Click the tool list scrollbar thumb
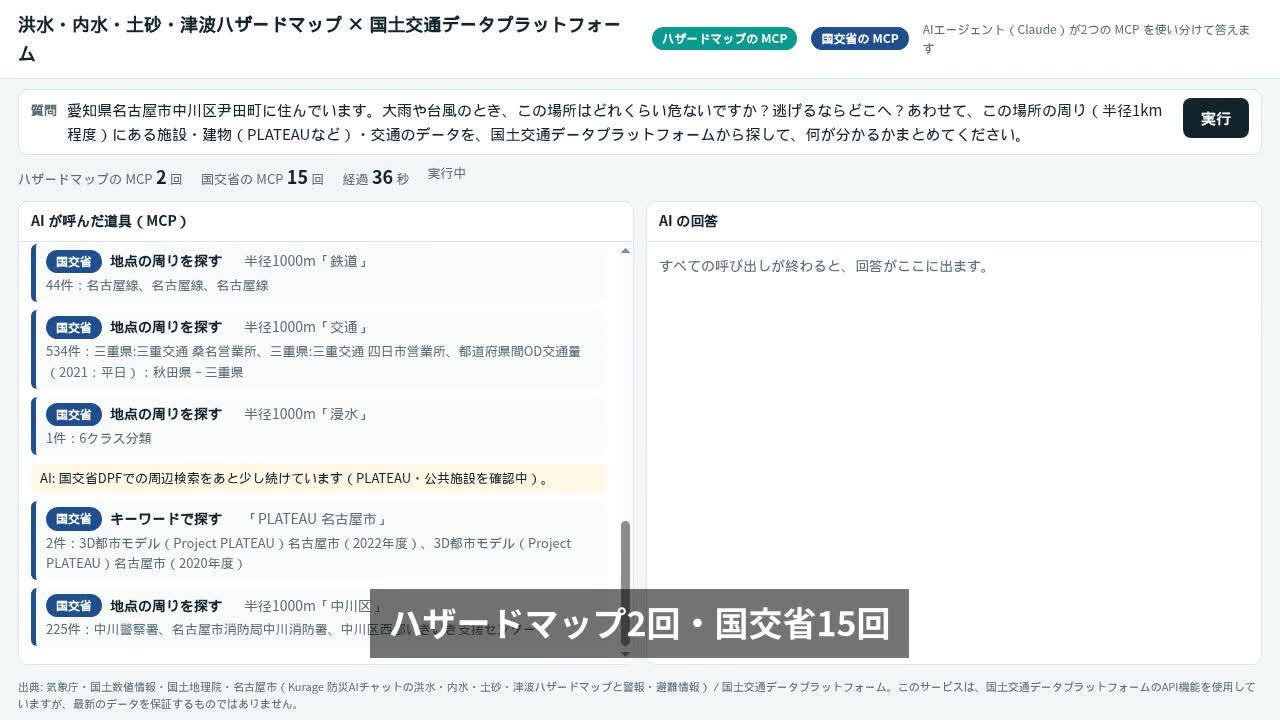Screen dimensions: 1280x720 pyautogui.click(x=626, y=583)
